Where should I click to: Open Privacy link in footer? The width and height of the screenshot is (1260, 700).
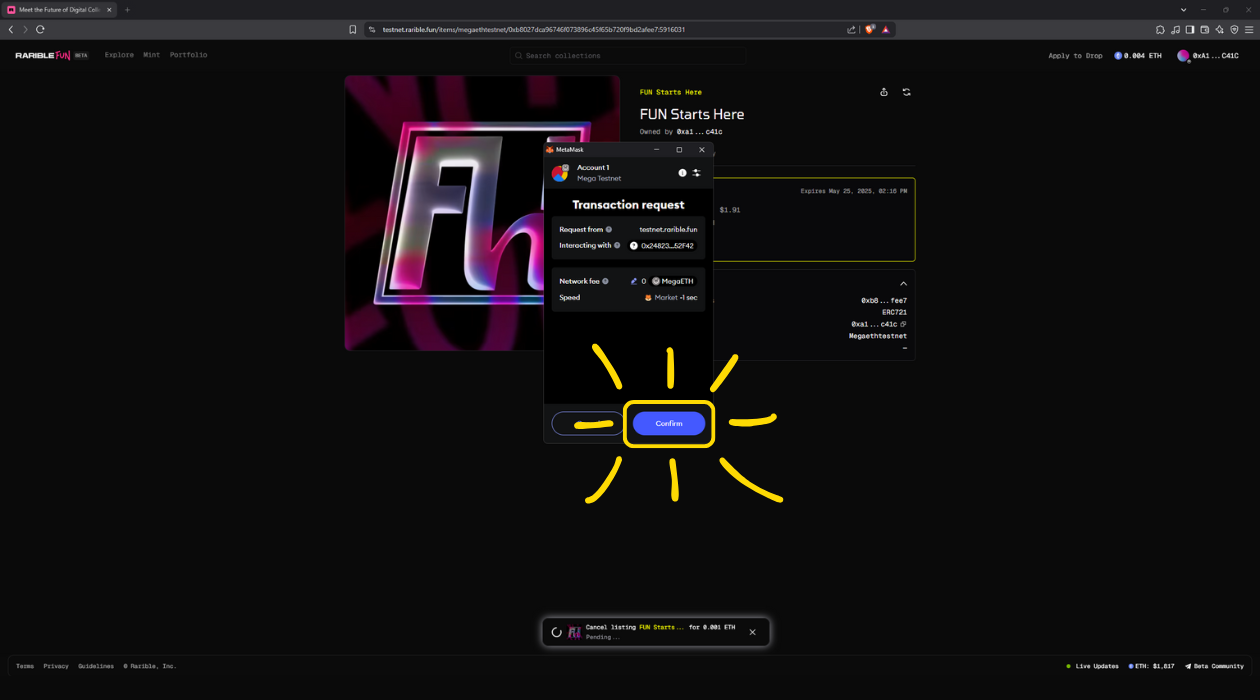tap(56, 666)
